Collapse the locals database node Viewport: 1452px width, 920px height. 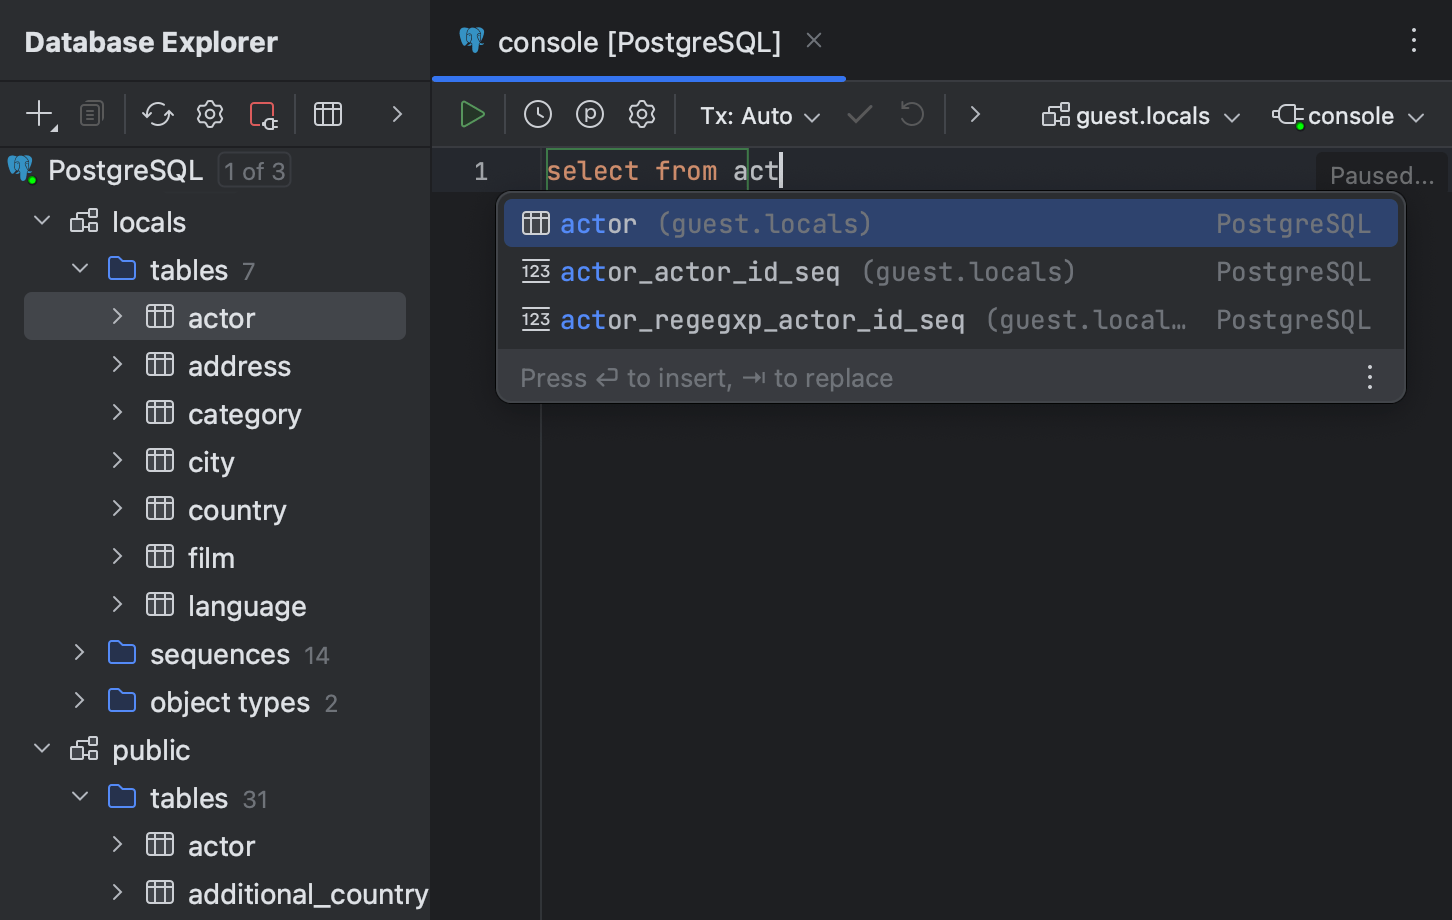click(41, 221)
